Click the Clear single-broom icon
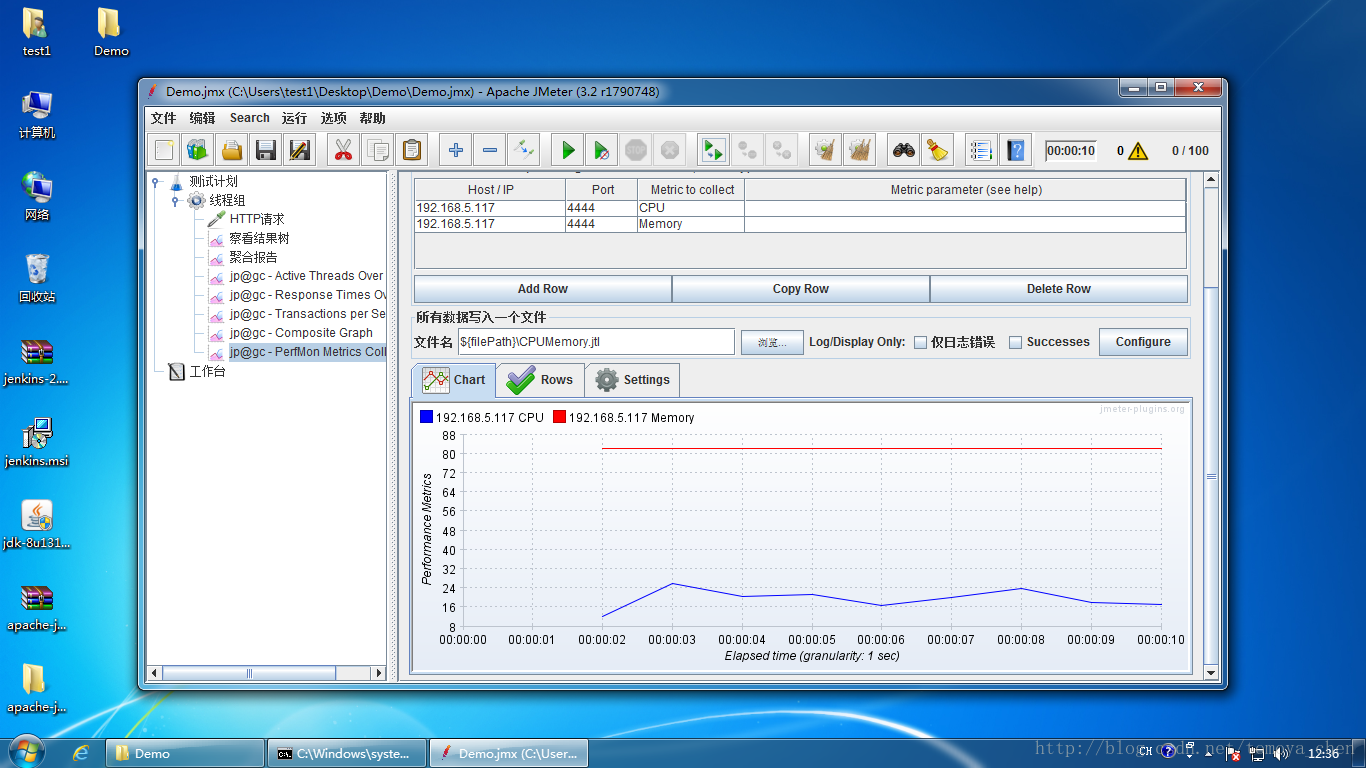The width and height of the screenshot is (1366, 768). (826, 150)
